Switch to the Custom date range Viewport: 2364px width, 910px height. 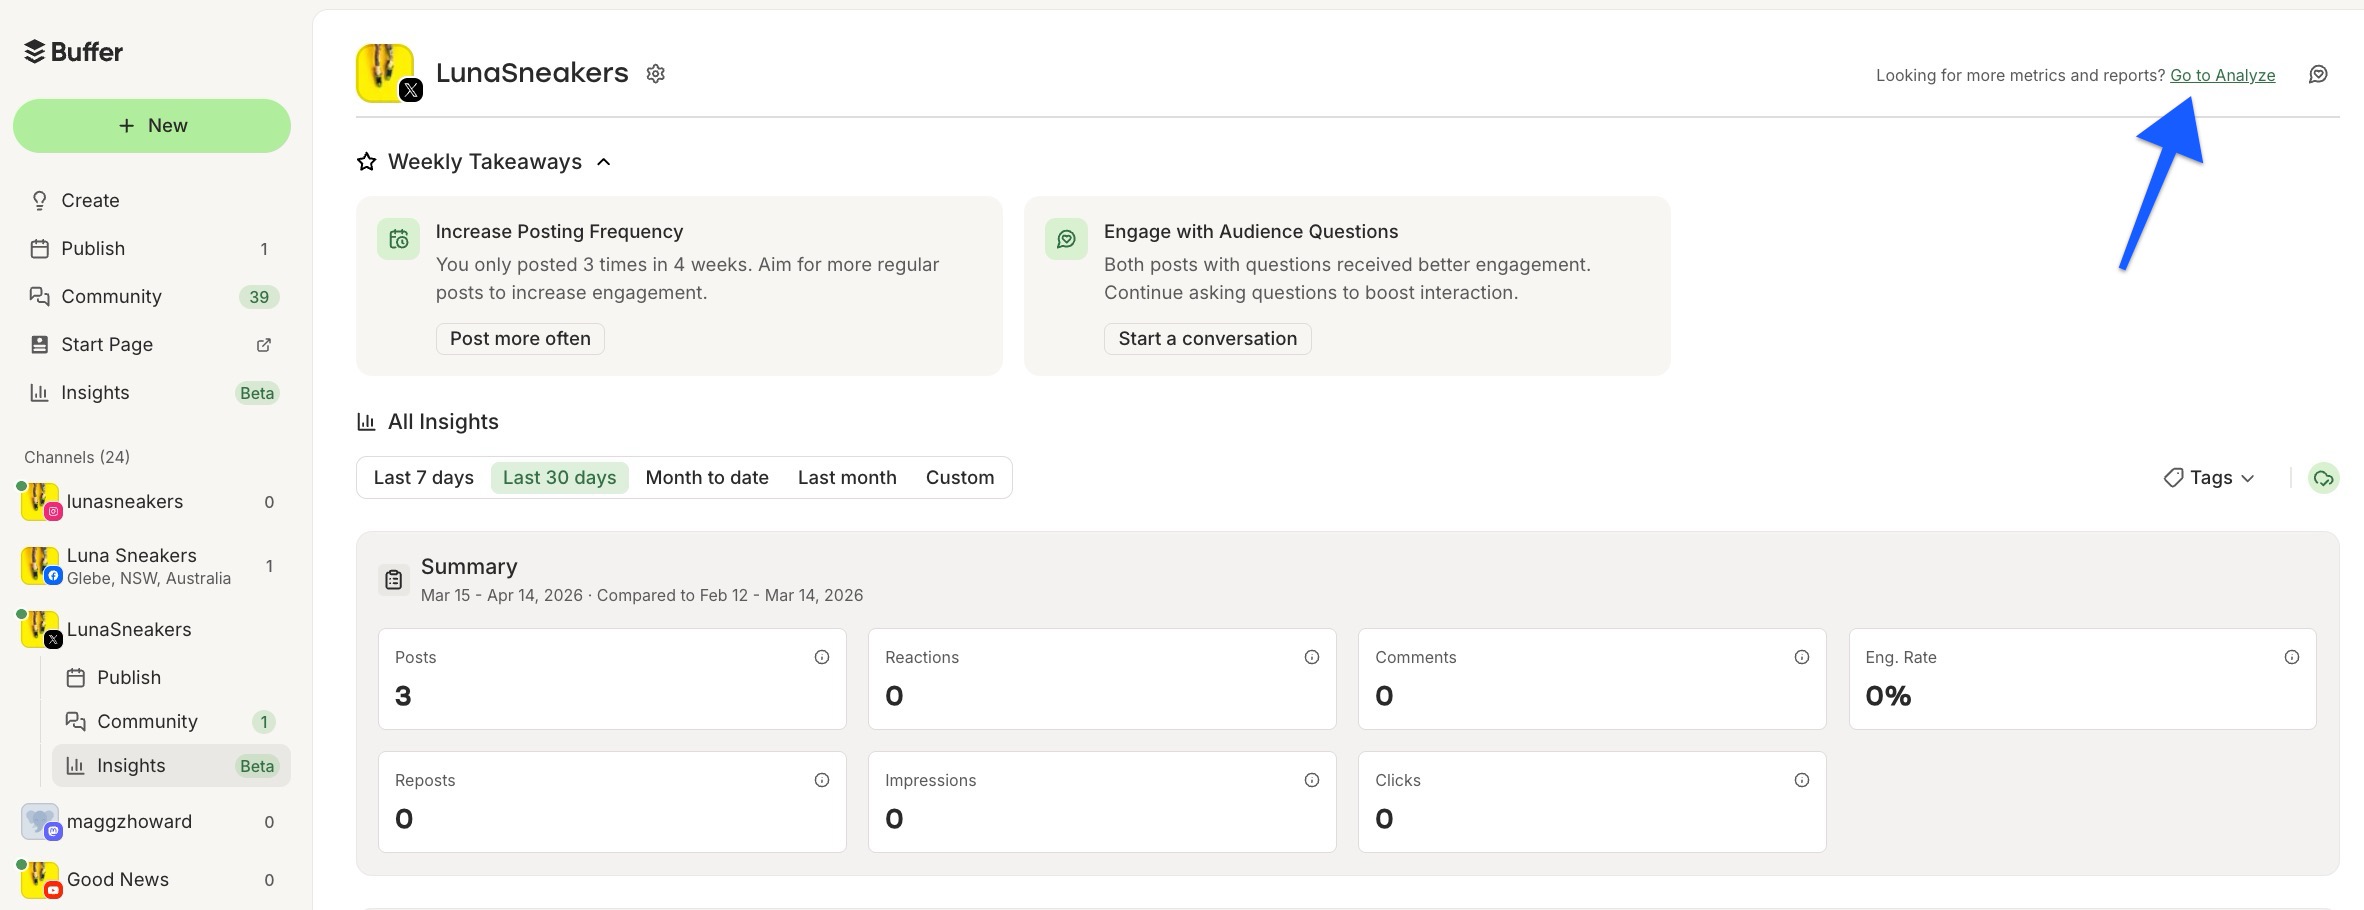(959, 477)
